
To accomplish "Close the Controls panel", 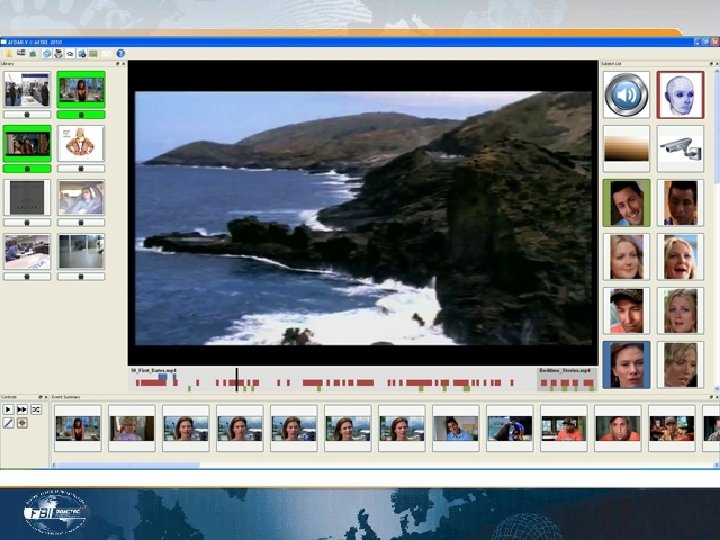I will tap(46, 397).
